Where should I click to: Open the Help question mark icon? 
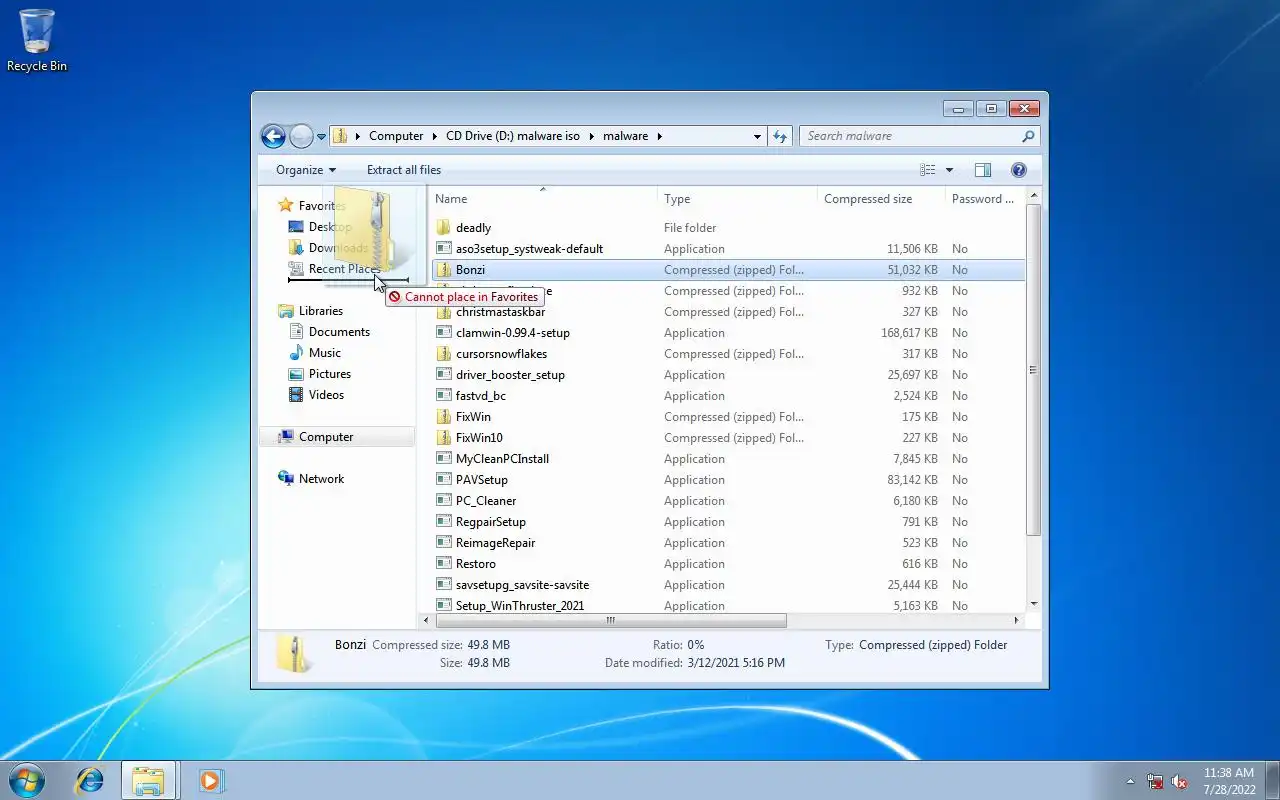click(1019, 170)
